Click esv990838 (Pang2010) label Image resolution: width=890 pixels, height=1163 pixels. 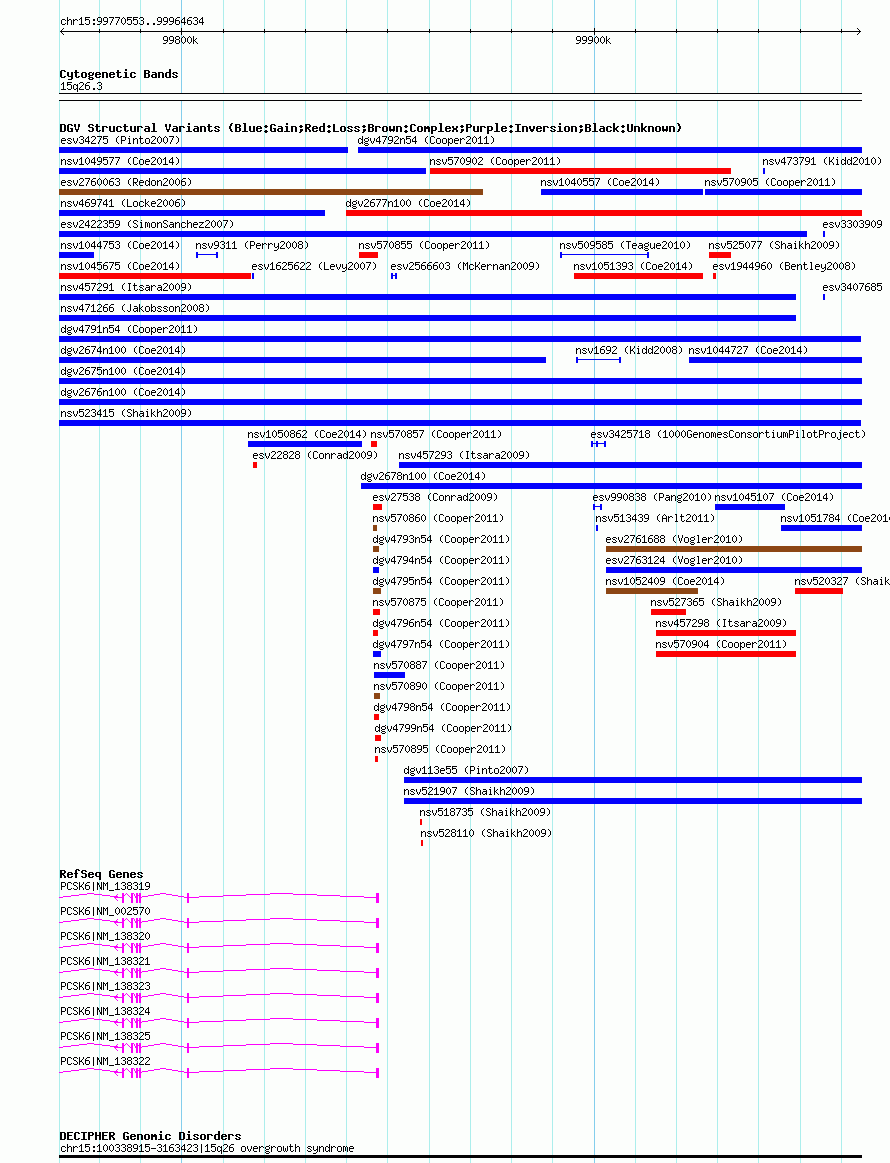coord(653,497)
